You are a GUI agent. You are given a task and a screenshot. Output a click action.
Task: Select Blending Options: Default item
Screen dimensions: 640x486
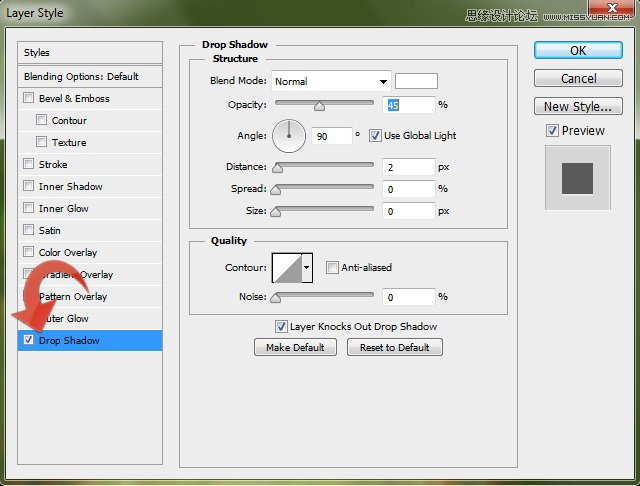click(x=90, y=76)
